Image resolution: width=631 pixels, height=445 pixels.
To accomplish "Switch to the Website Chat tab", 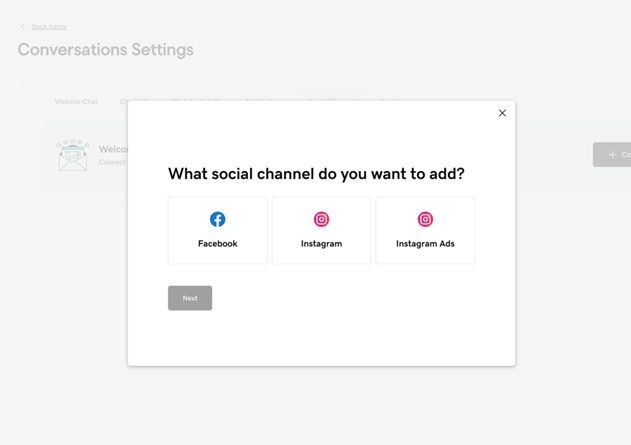I will click(76, 101).
